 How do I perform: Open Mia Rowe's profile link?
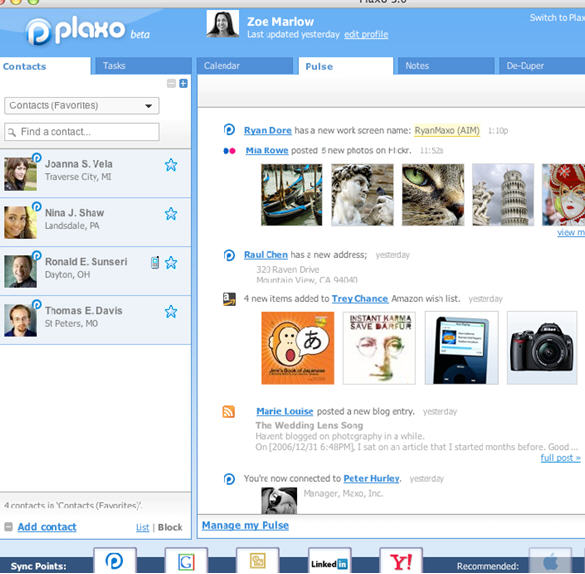(267, 150)
